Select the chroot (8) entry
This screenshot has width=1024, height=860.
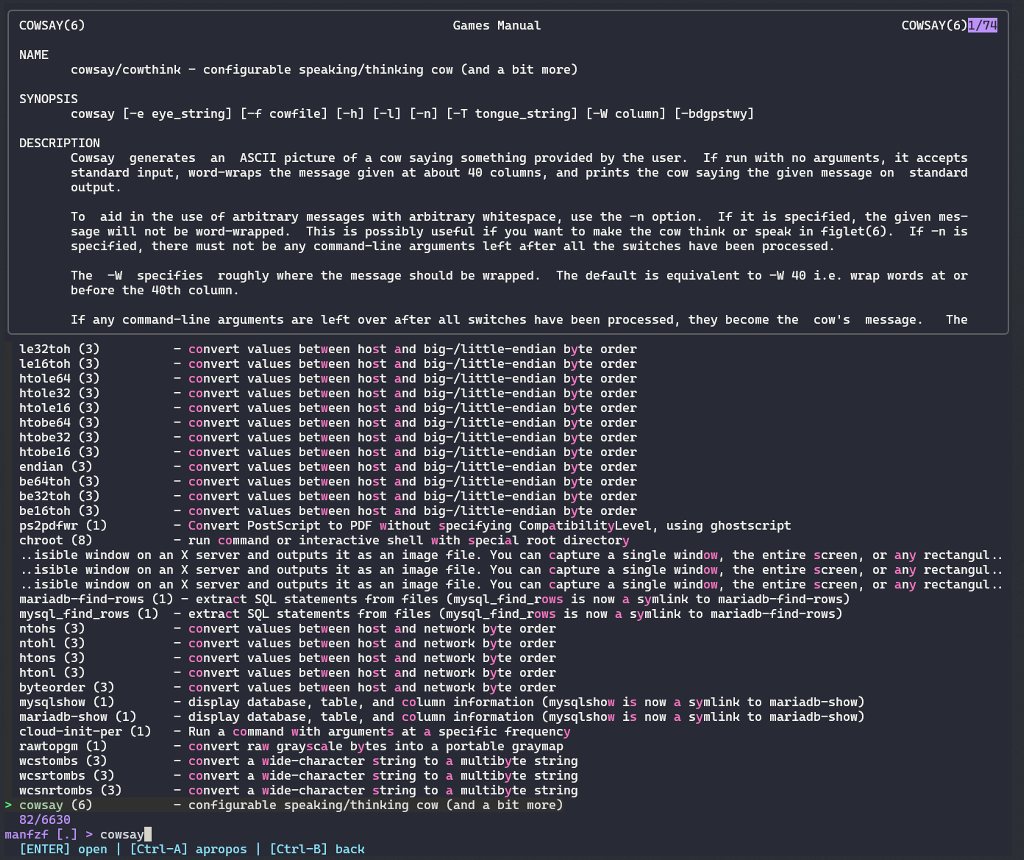[x=325, y=540]
